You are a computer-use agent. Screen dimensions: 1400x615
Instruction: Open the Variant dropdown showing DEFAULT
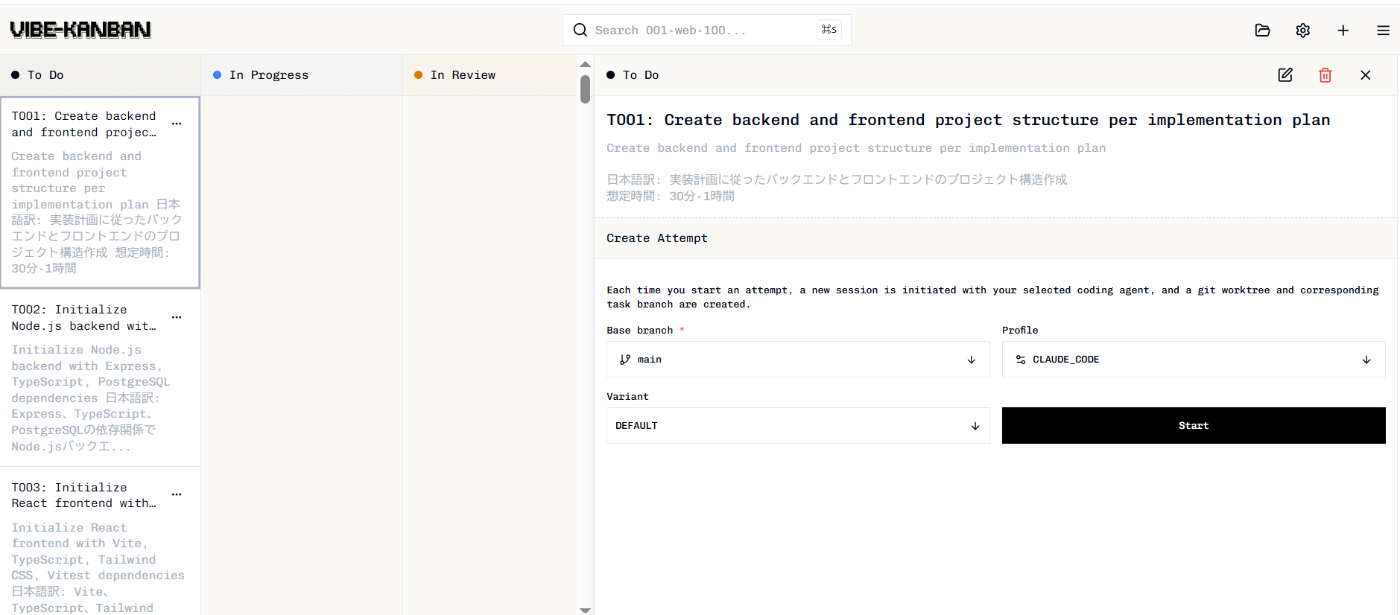pyautogui.click(x=798, y=425)
